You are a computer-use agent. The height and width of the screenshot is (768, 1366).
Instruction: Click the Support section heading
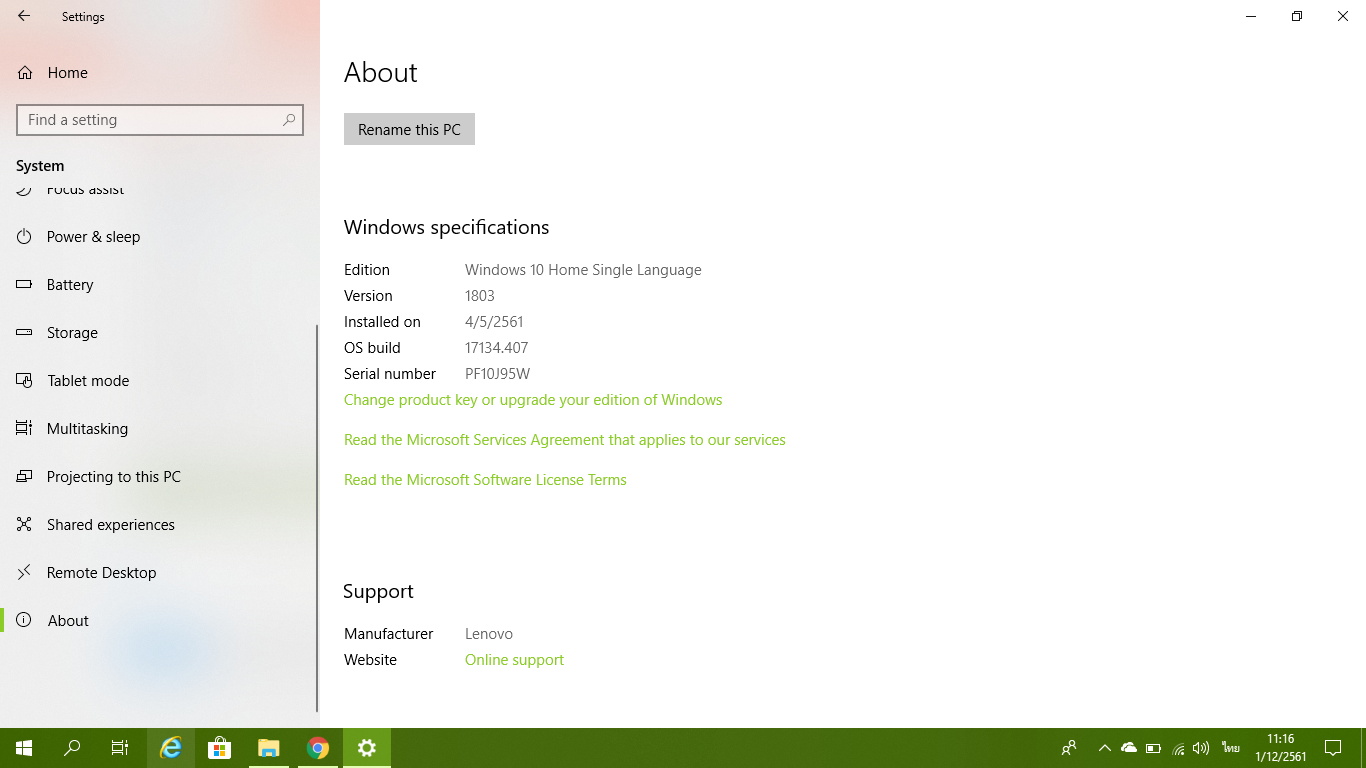click(x=378, y=592)
